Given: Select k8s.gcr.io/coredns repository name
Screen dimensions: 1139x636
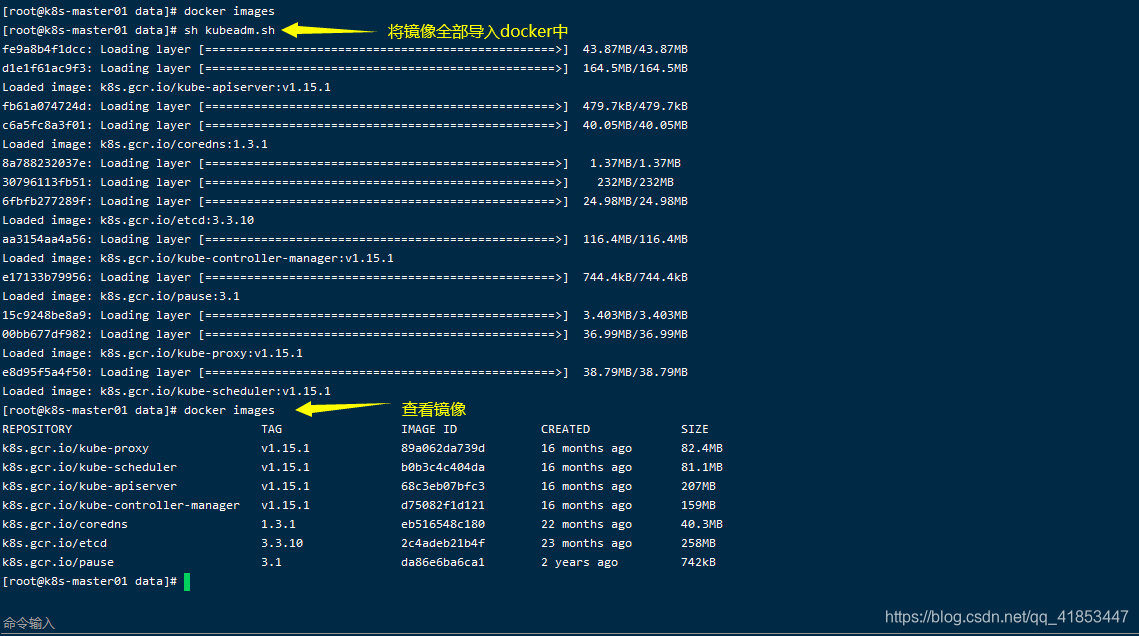Looking at the screenshot, I should [65, 524].
